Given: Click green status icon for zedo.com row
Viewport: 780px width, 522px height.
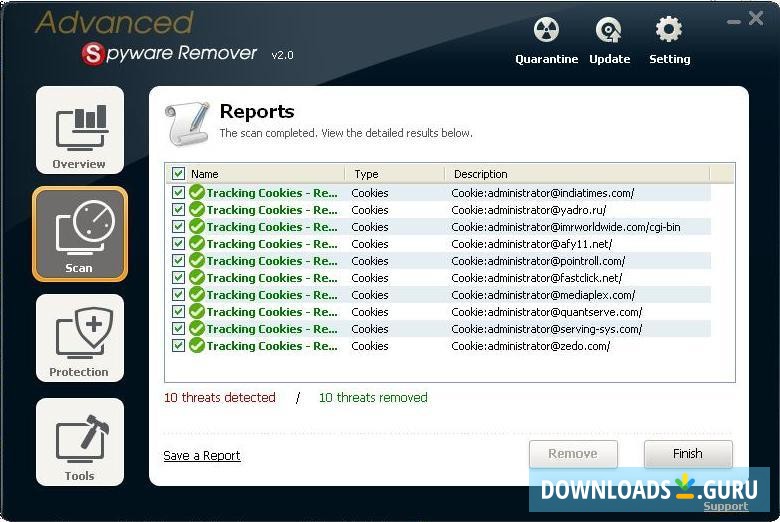Looking at the screenshot, I should [197, 345].
